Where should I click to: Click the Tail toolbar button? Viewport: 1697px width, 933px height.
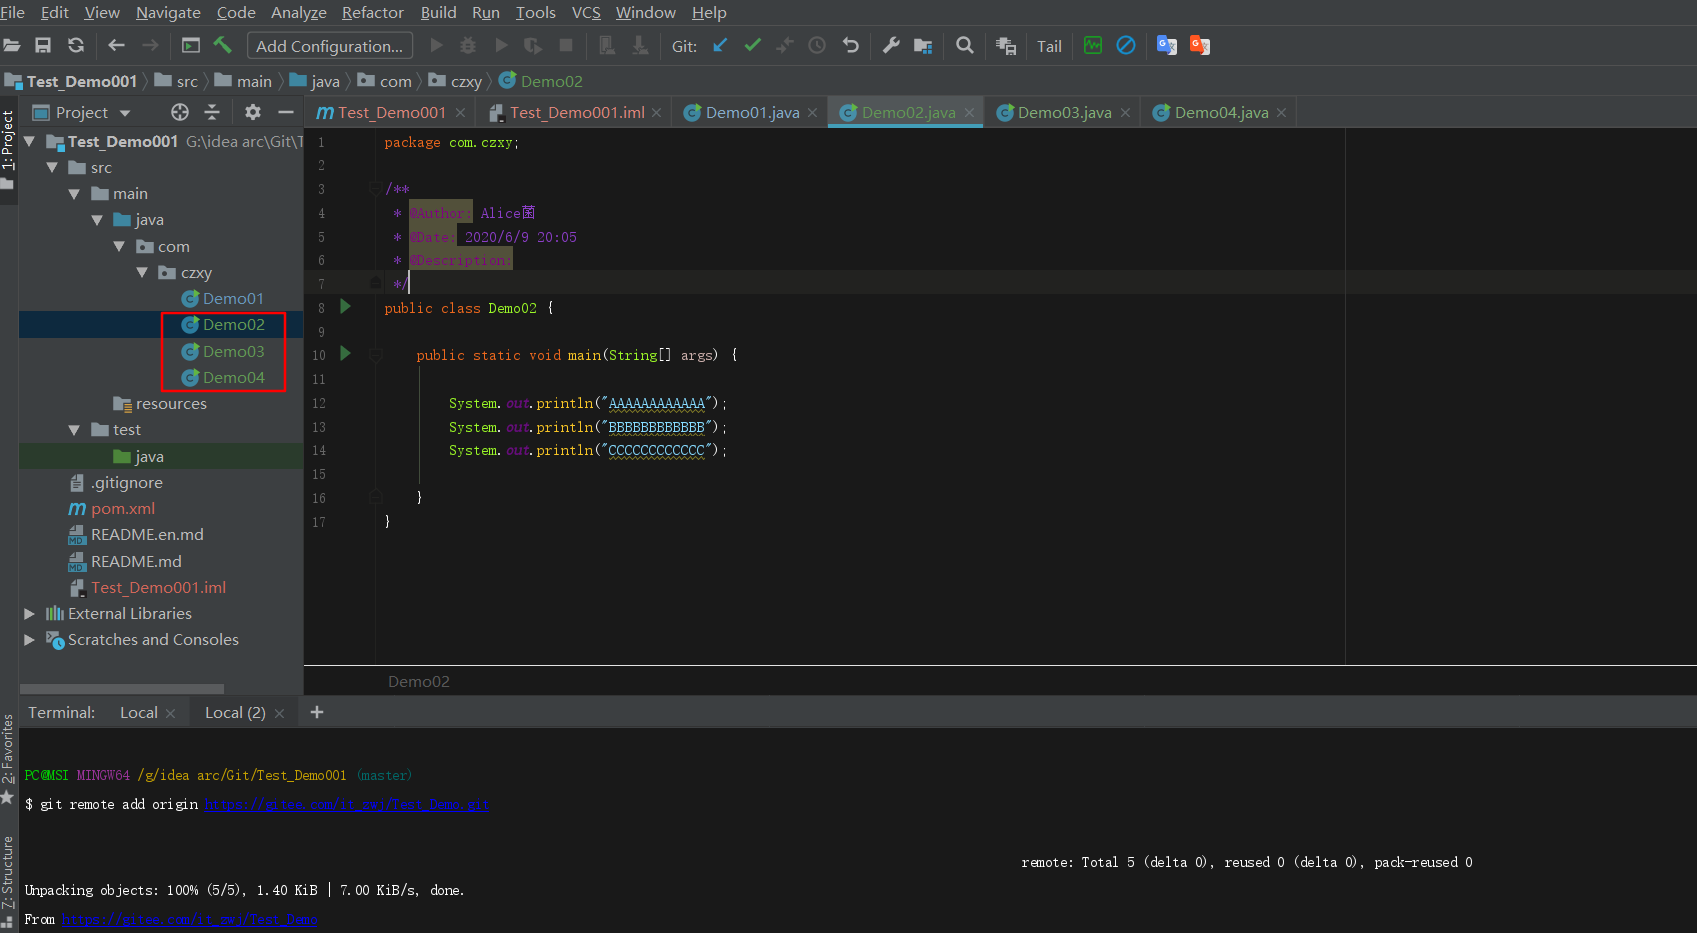click(x=1049, y=46)
